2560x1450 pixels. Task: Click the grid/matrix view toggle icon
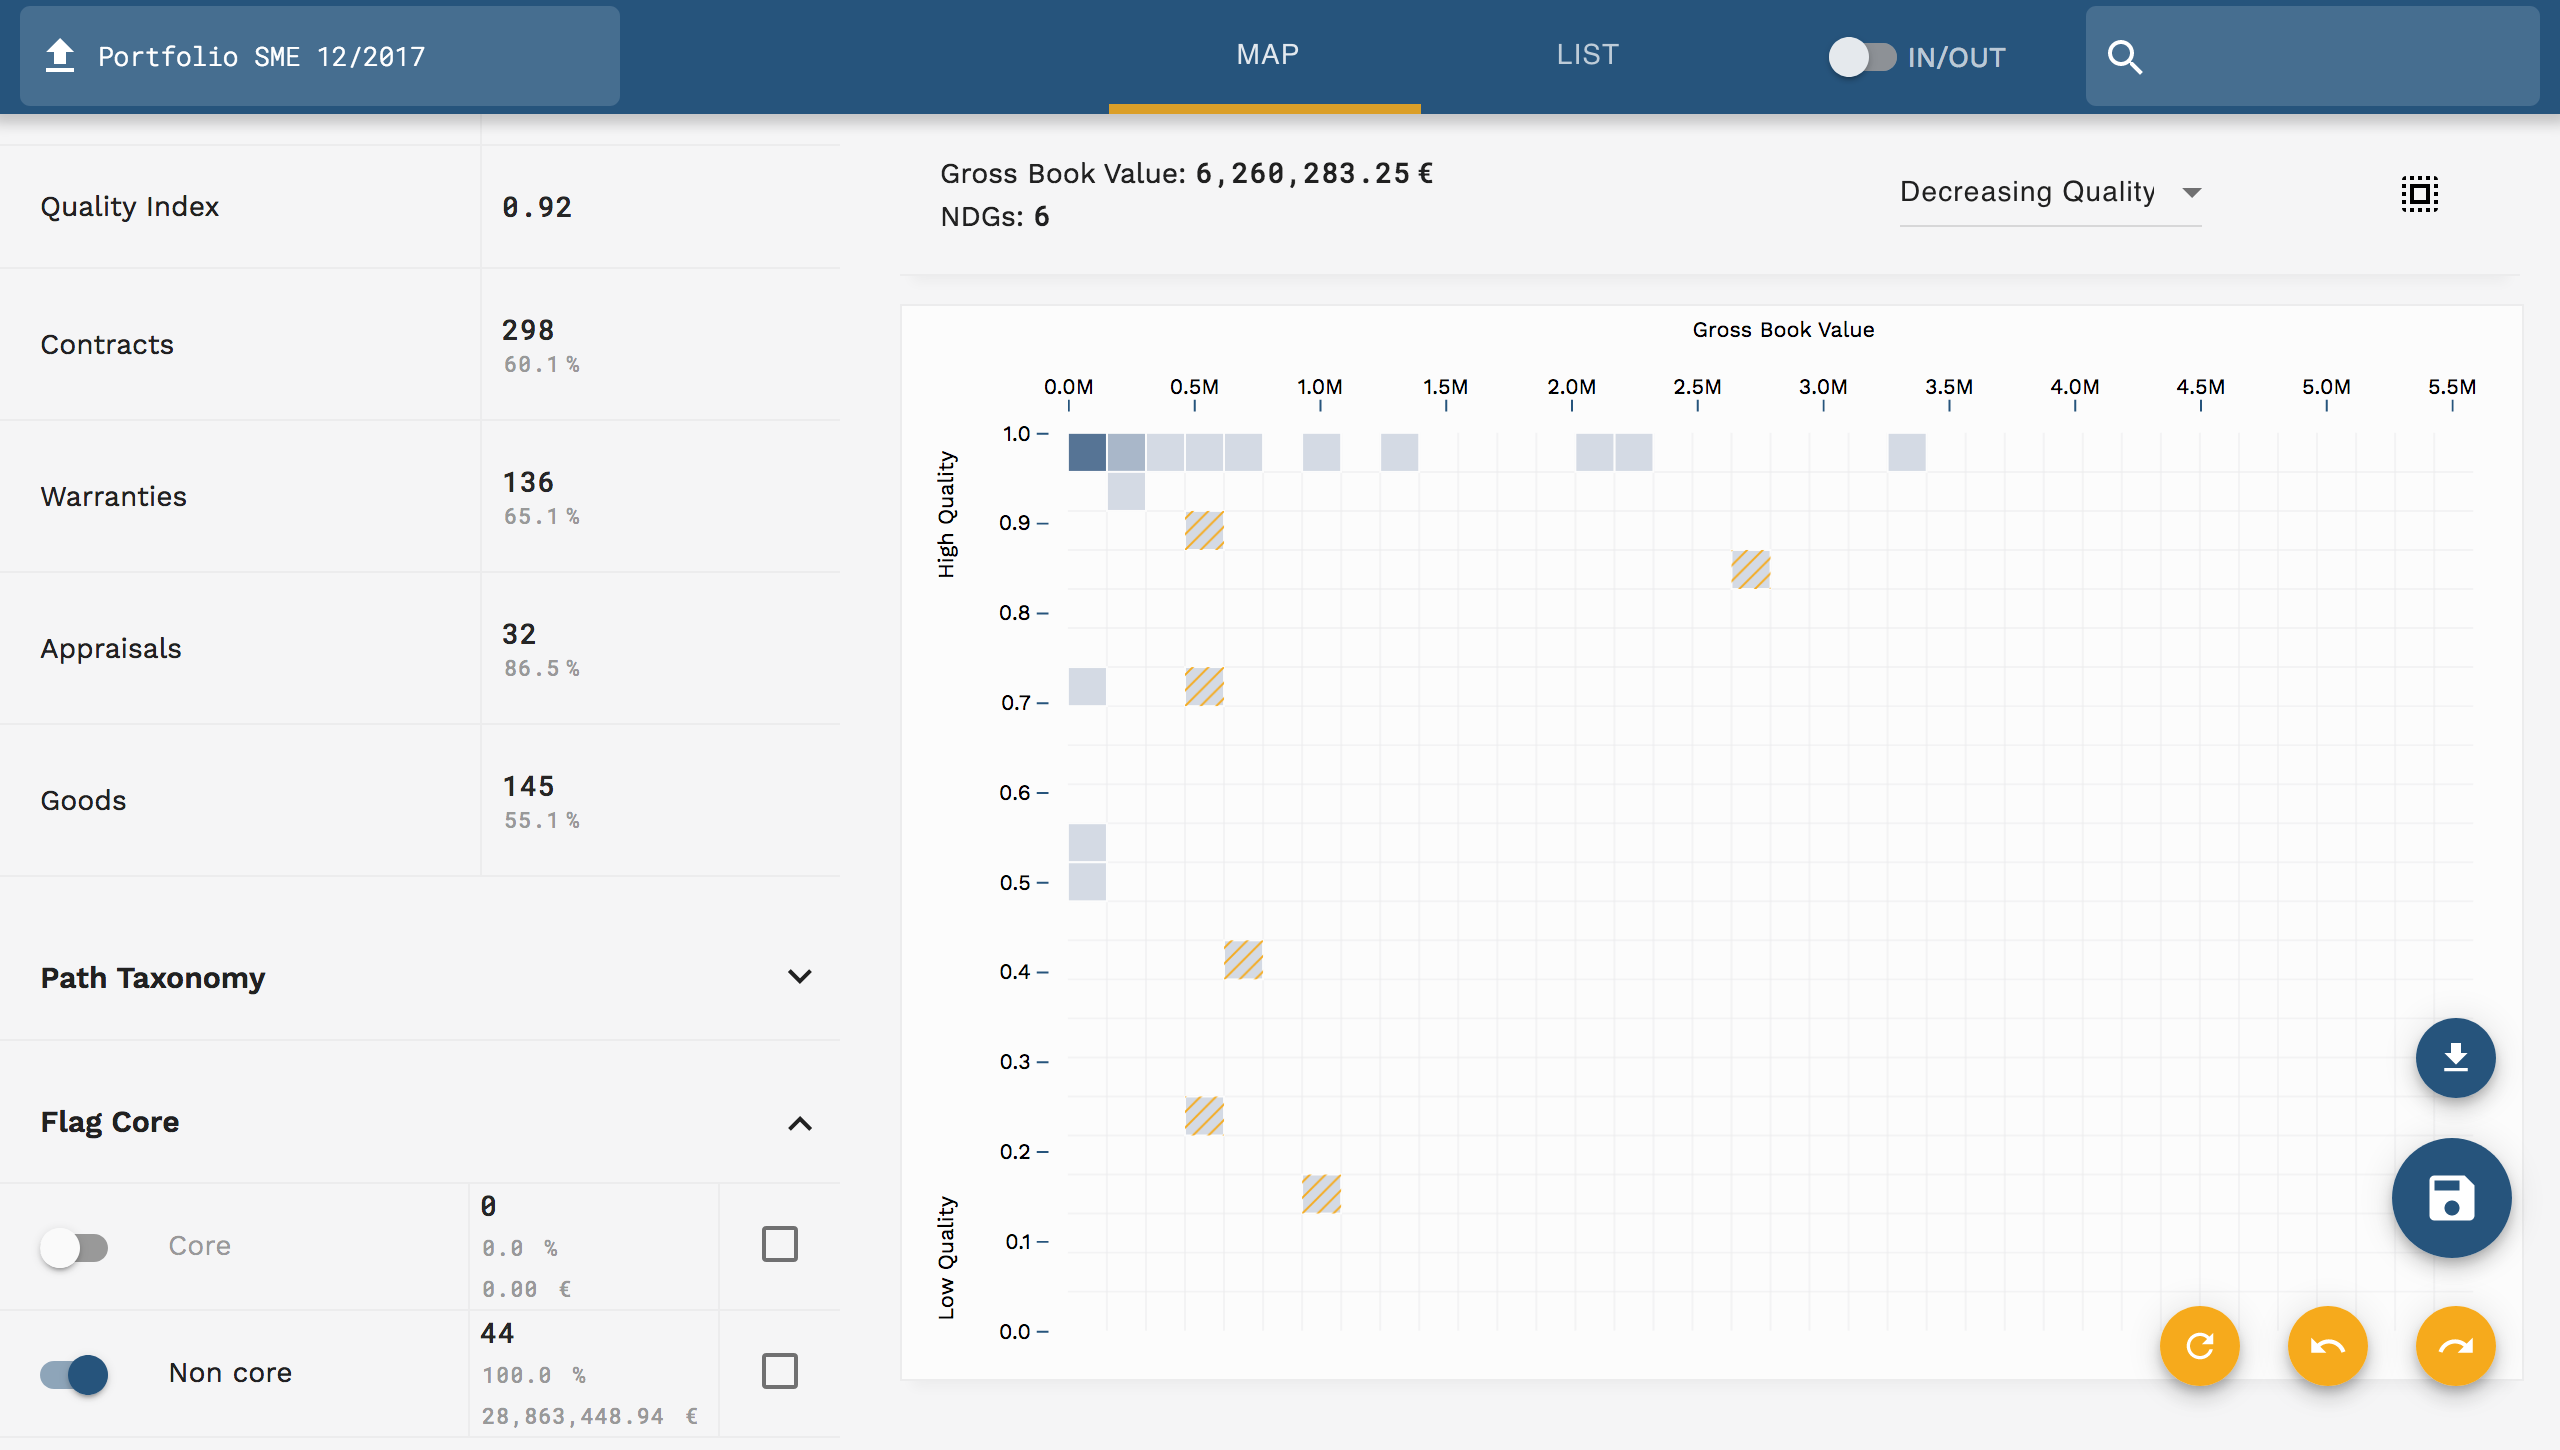[2419, 193]
